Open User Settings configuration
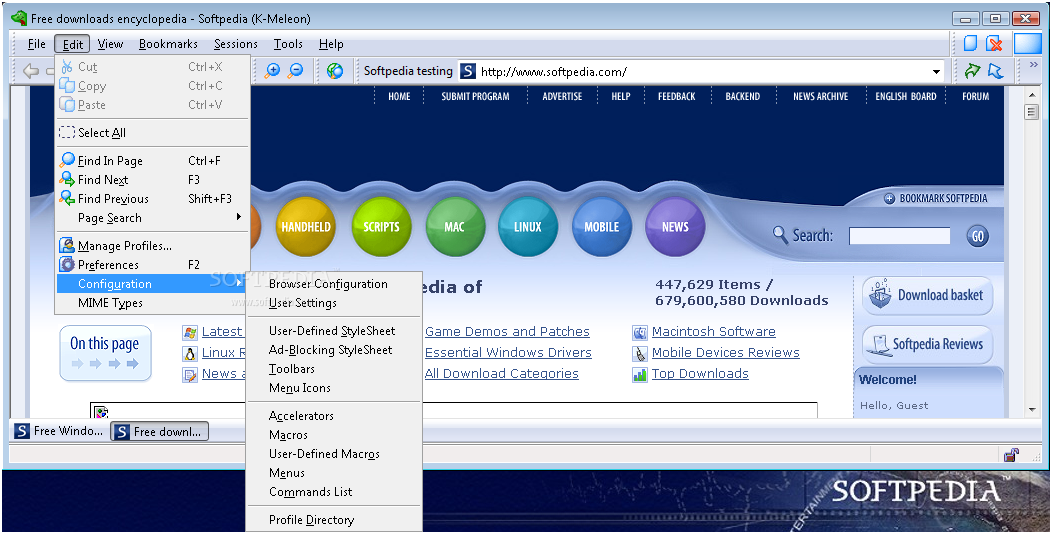Screen dimensions: 1050x534 point(334,303)
